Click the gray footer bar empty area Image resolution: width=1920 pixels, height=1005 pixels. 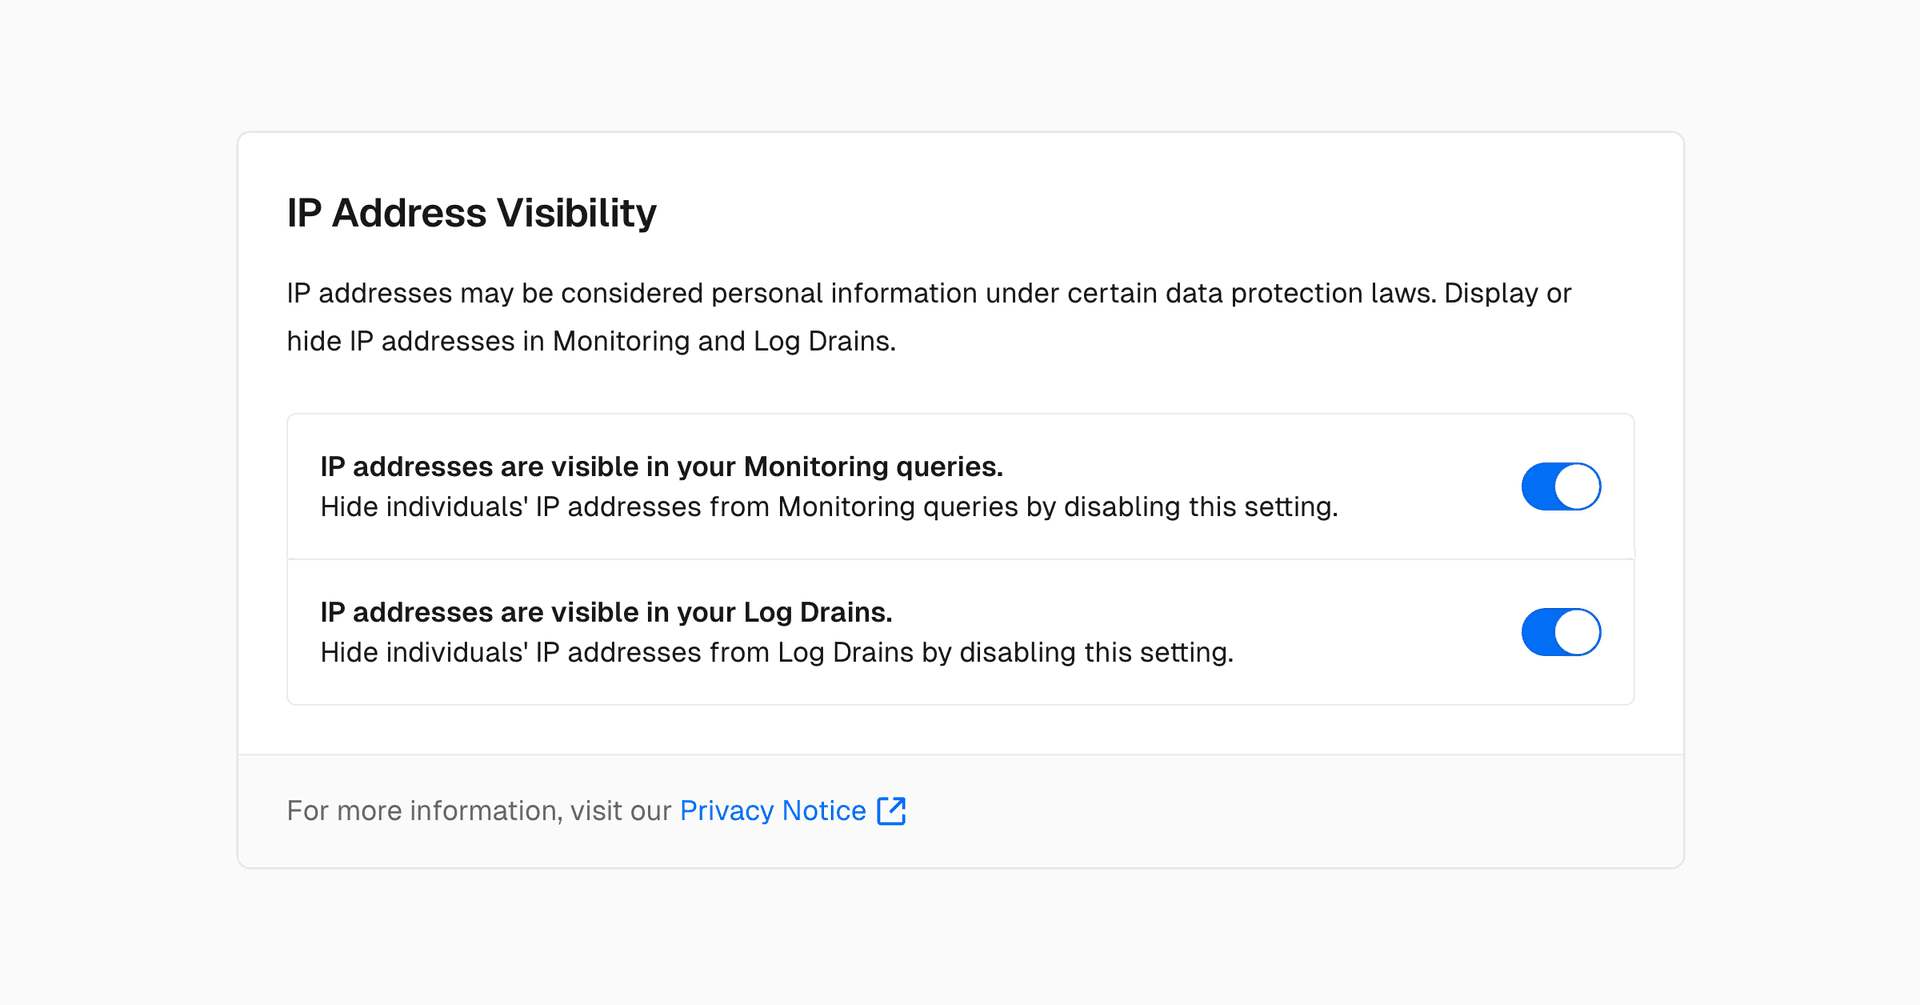[x=1300, y=811]
